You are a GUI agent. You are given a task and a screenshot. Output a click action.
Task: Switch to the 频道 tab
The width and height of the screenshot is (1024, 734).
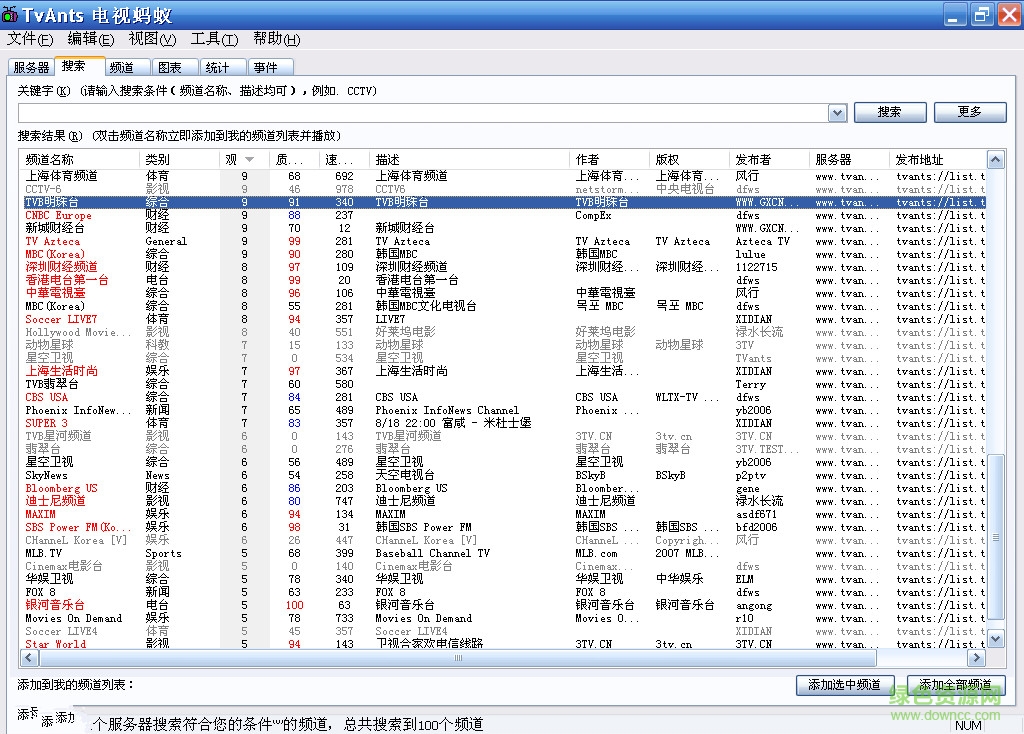(124, 67)
